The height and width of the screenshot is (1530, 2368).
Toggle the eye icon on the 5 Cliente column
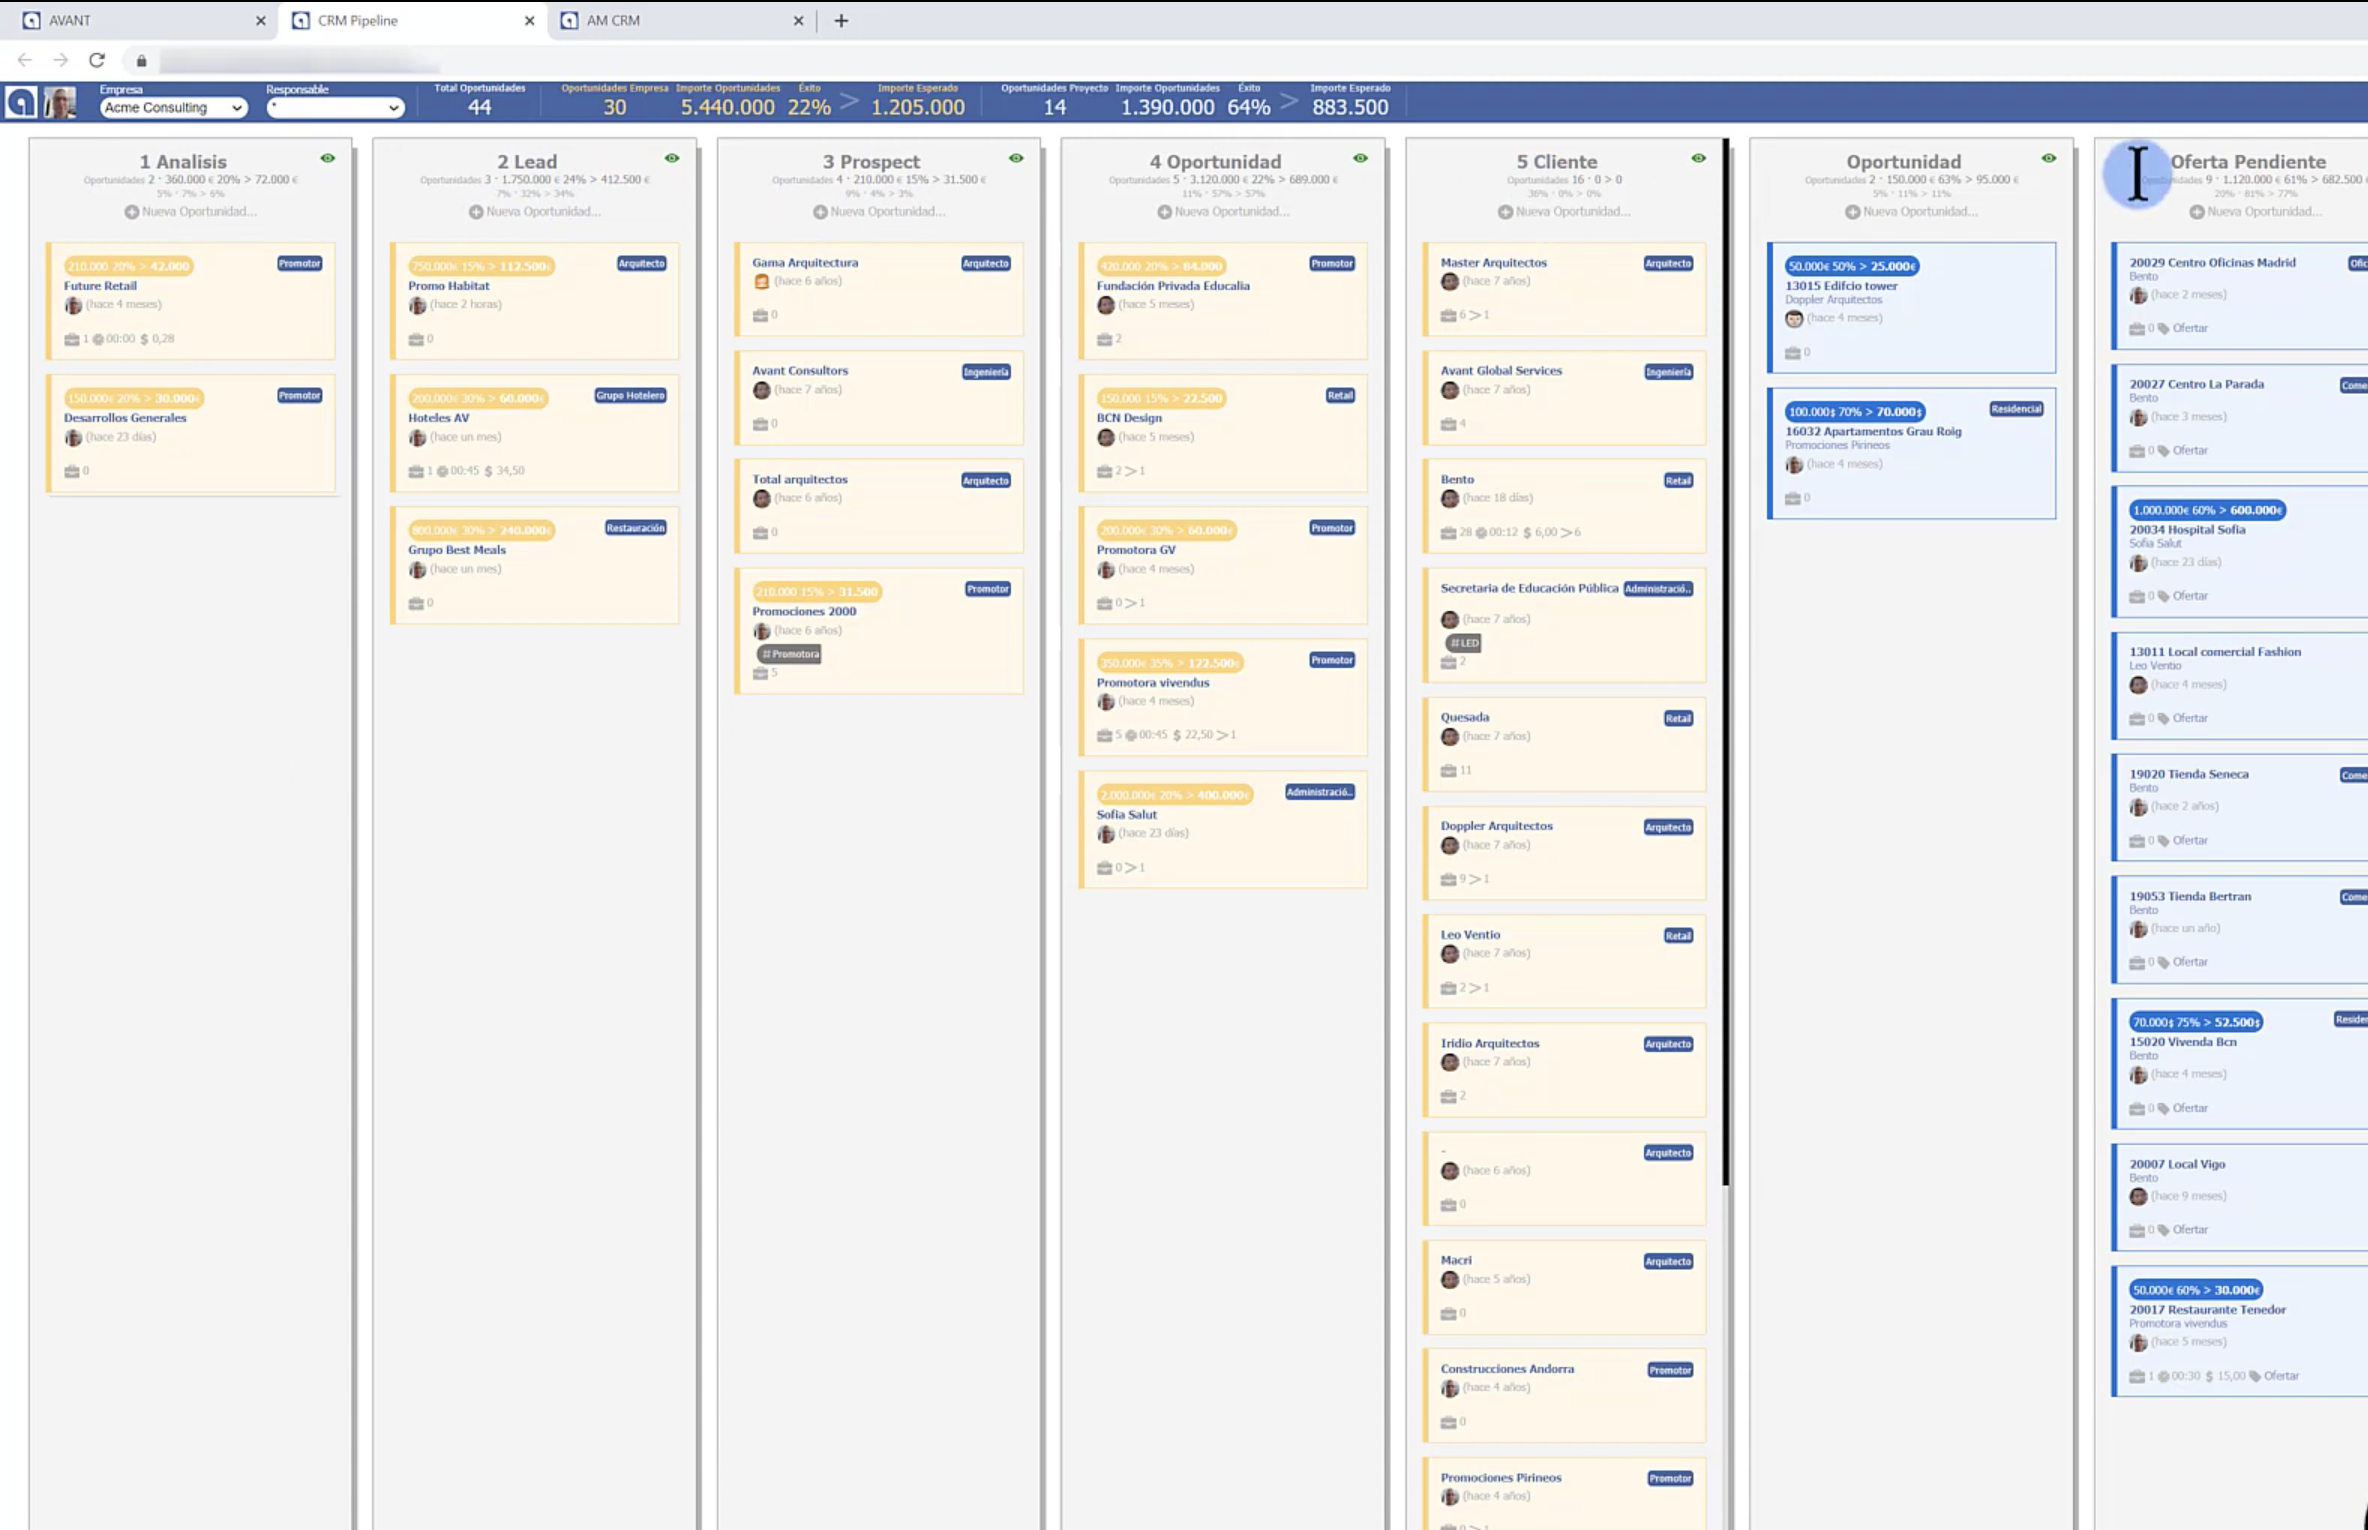coord(1698,158)
